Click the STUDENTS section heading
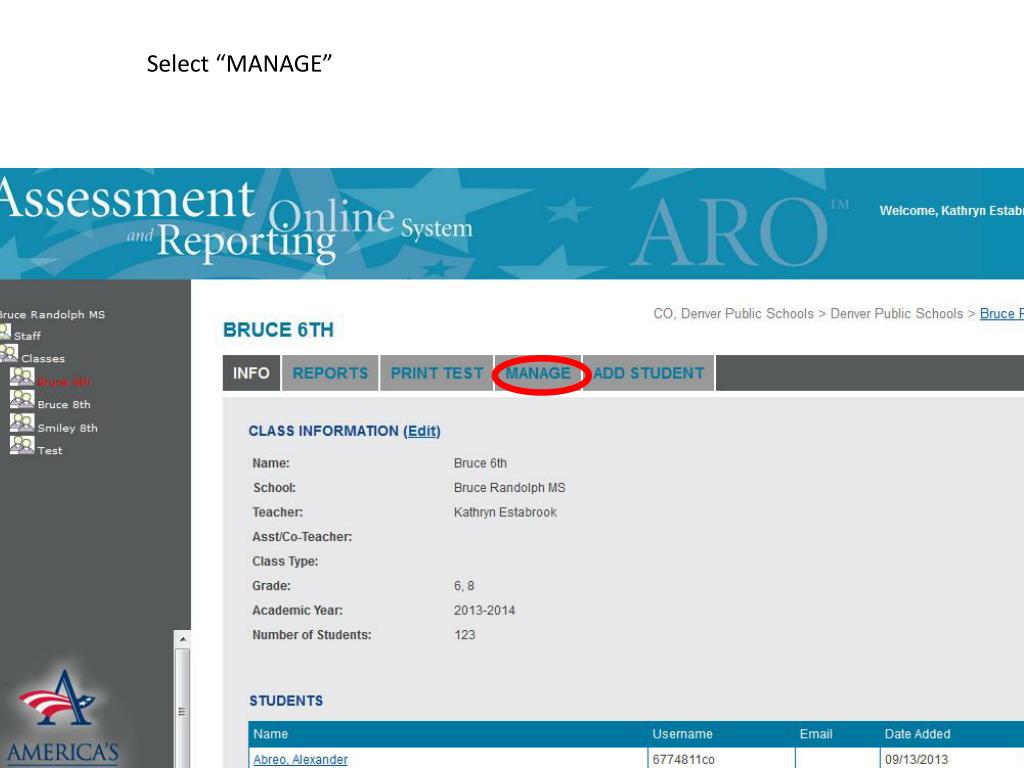 [x=286, y=701]
